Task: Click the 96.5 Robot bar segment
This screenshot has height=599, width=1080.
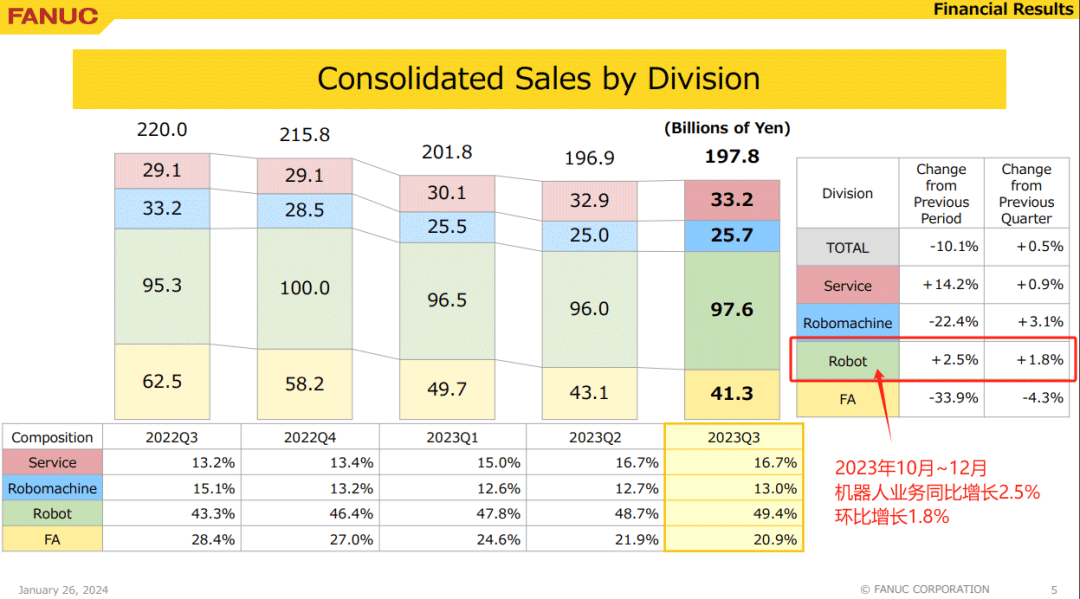Action: click(x=447, y=301)
